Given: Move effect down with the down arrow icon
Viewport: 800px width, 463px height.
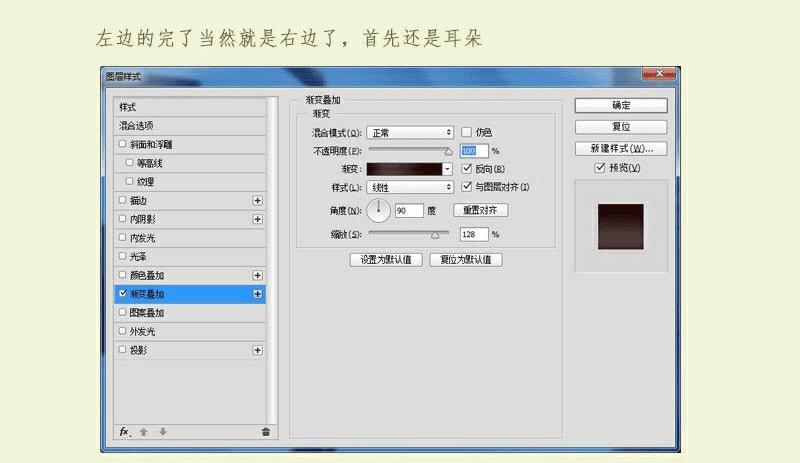Looking at the screenshot, I should coord(163,432).
